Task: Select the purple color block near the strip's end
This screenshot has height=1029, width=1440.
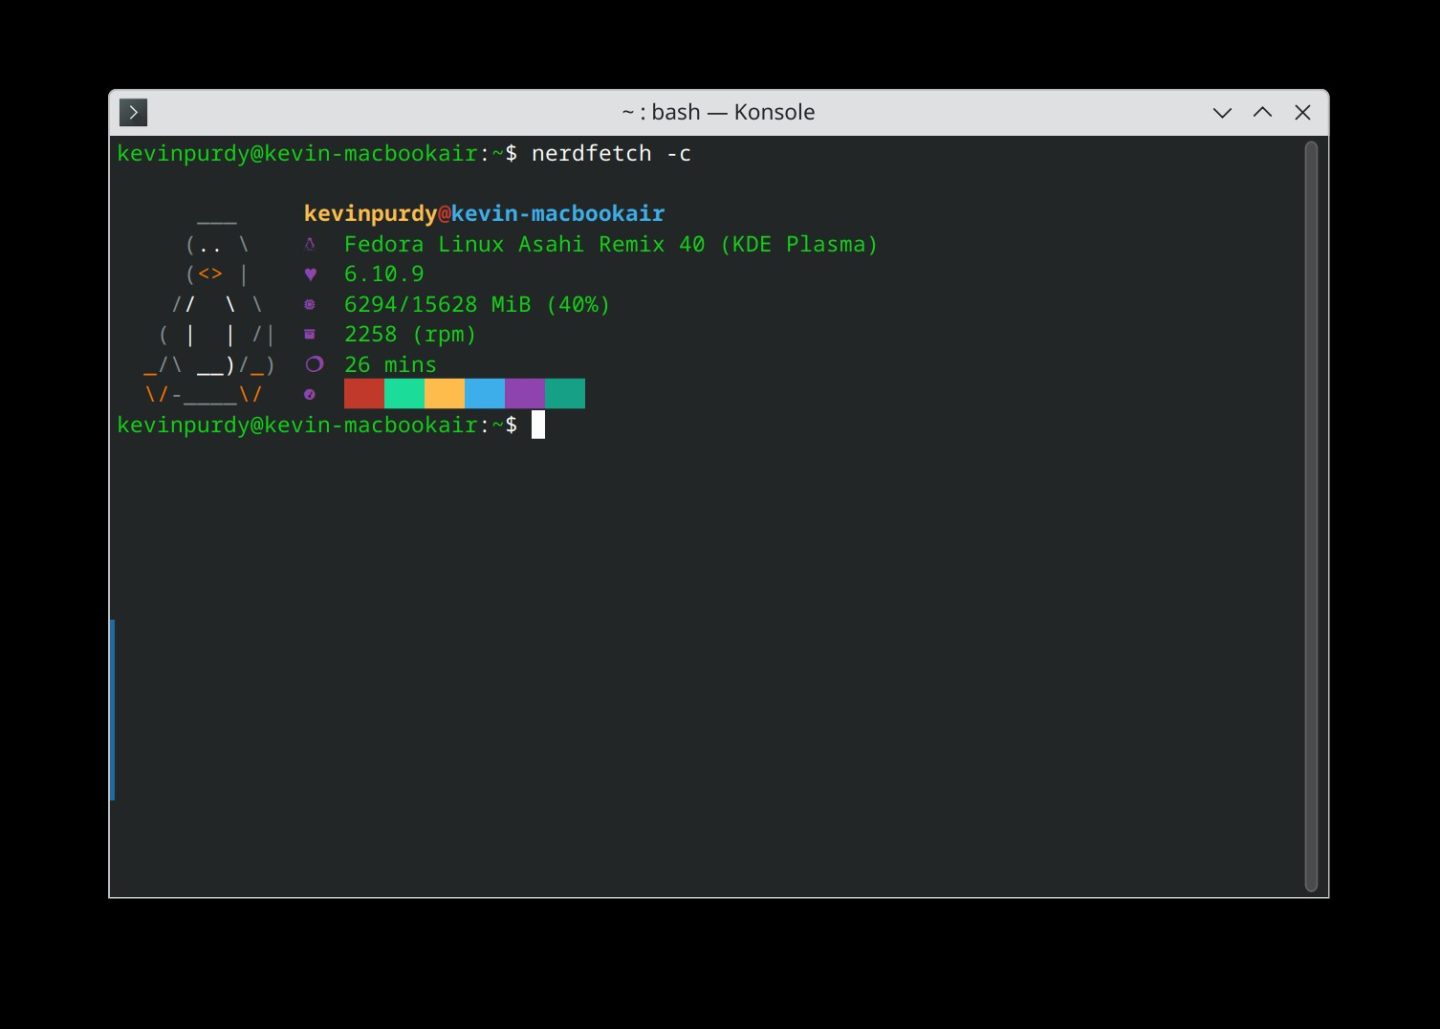Action: [x=524, y=393]
